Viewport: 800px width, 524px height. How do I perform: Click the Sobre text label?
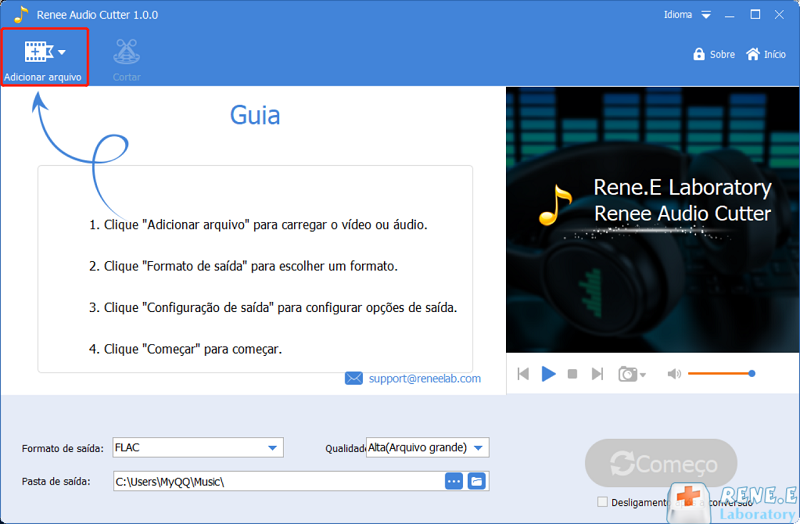pos(722,54)
